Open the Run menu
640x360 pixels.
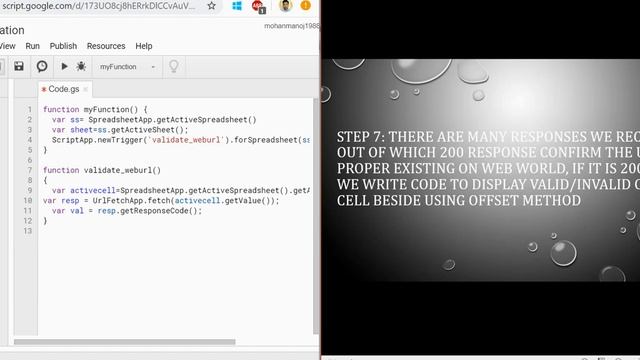(x=32, y=46)
